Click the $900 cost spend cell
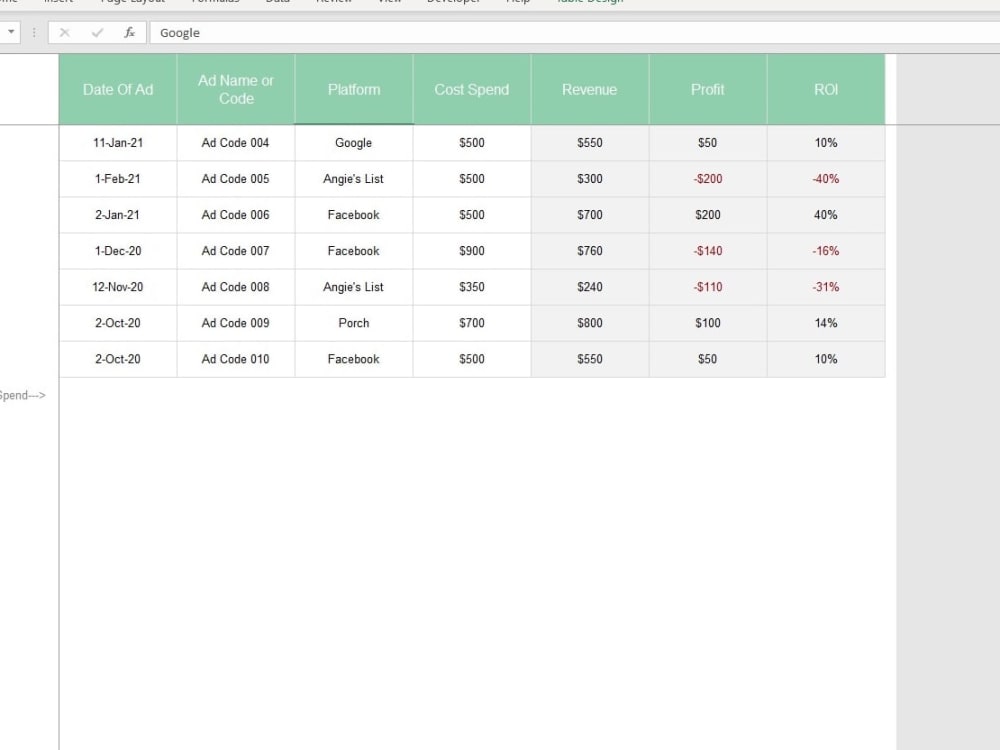This screenshot has height=750, width=1000. 472,251
